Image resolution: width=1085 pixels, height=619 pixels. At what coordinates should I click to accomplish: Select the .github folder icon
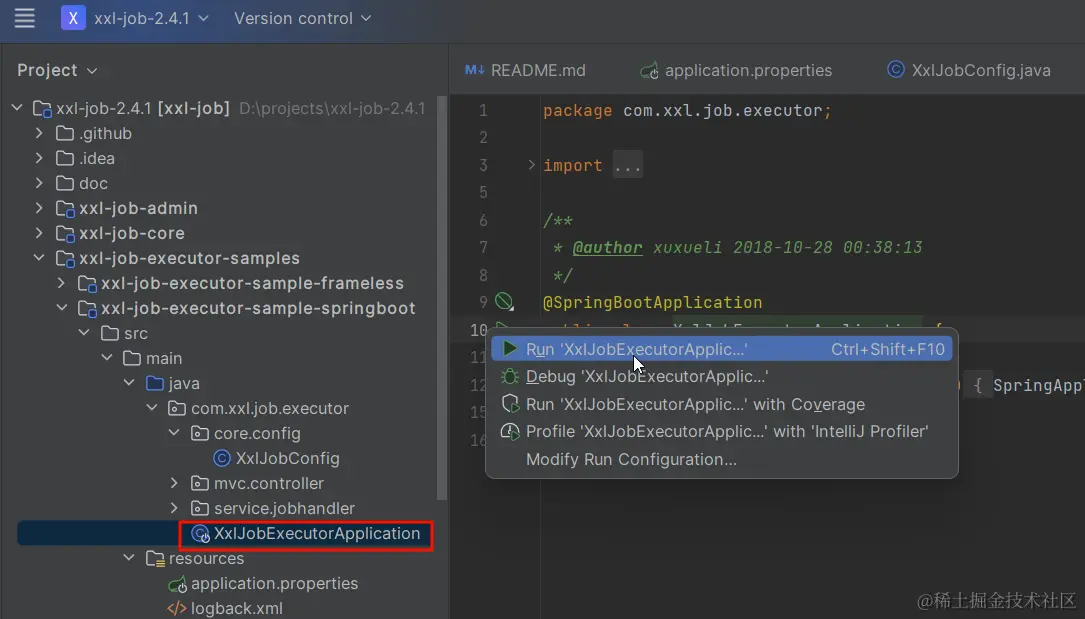[x=65, y=133]
